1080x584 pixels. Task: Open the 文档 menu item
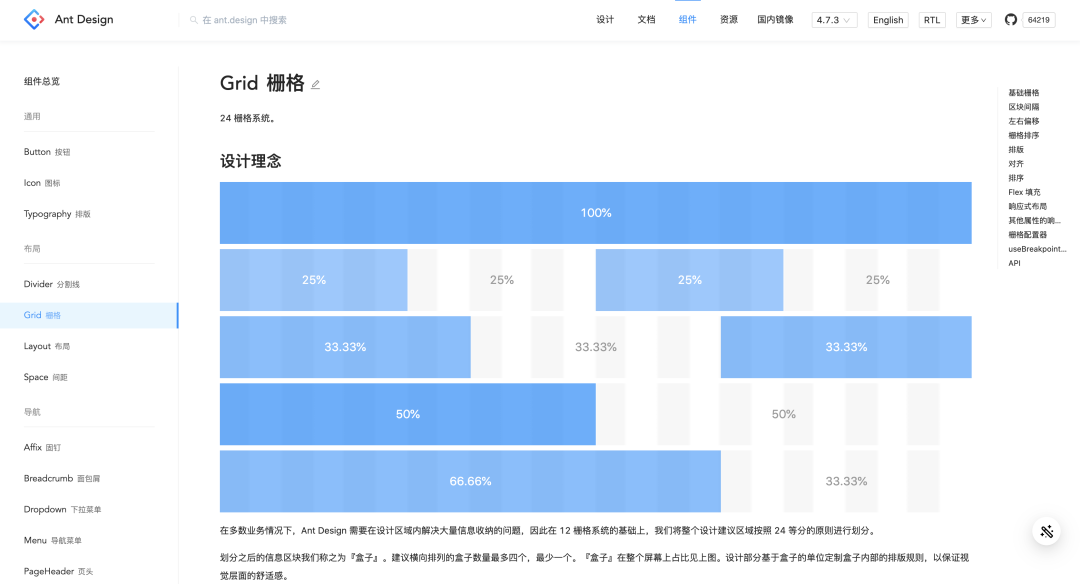click(x=646, y=20)
